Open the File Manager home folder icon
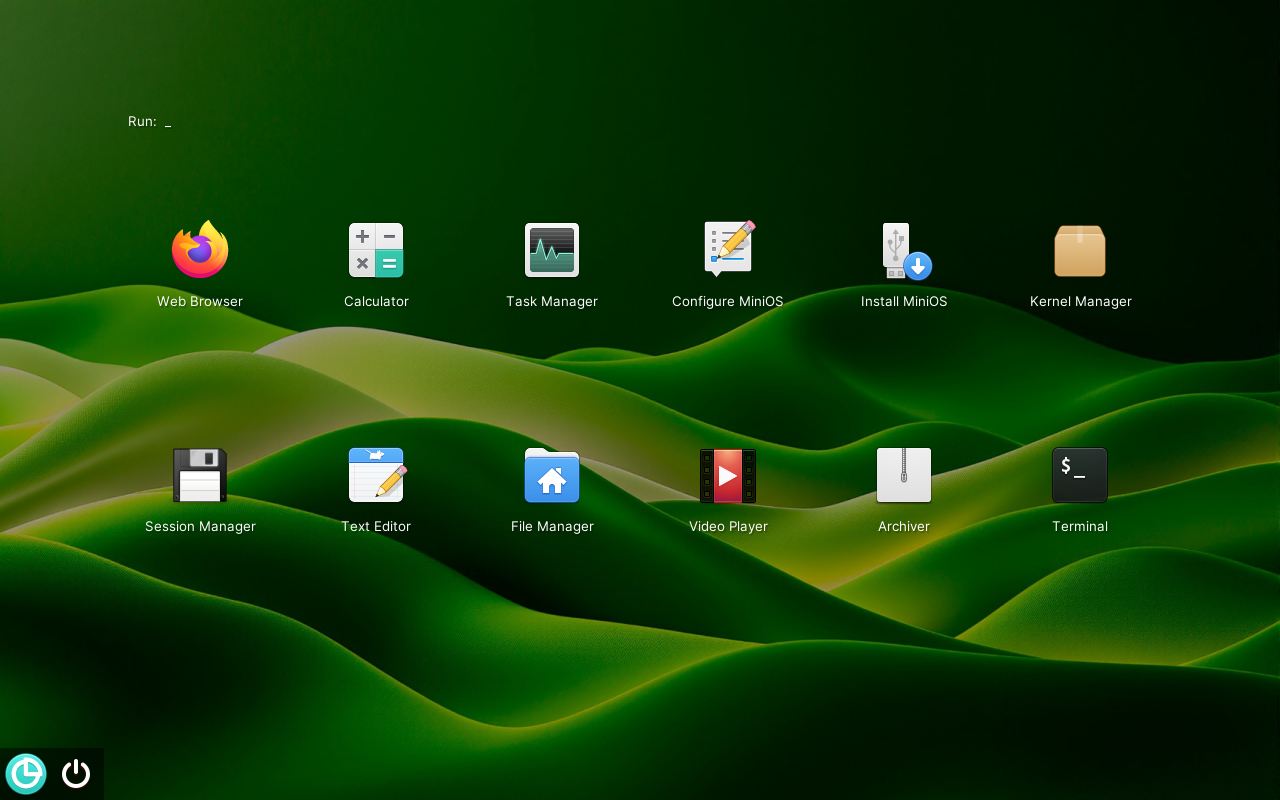 click(552, 475)
